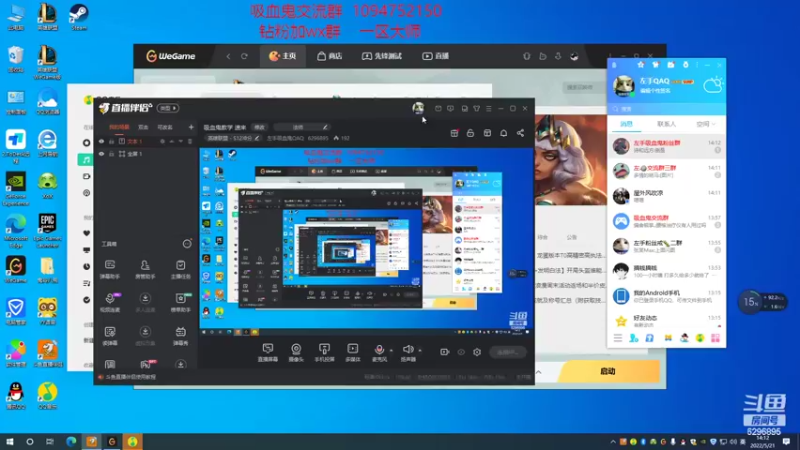Open the WeGame 先锋测试 tab
The width and height of the screenshot is (800, 450).
coord(382,56)
